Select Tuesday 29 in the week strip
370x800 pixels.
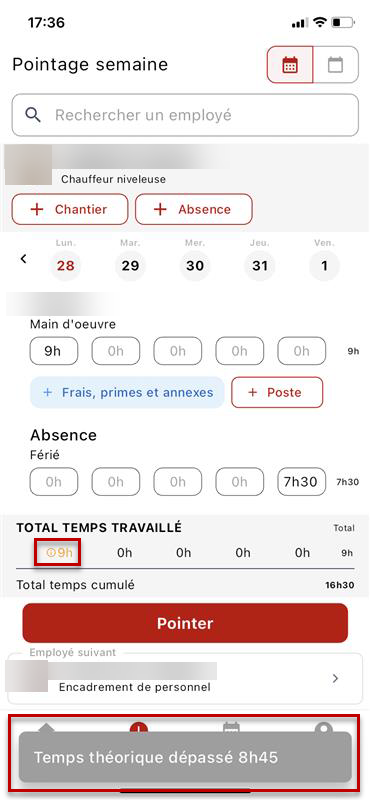pos(130,265)
